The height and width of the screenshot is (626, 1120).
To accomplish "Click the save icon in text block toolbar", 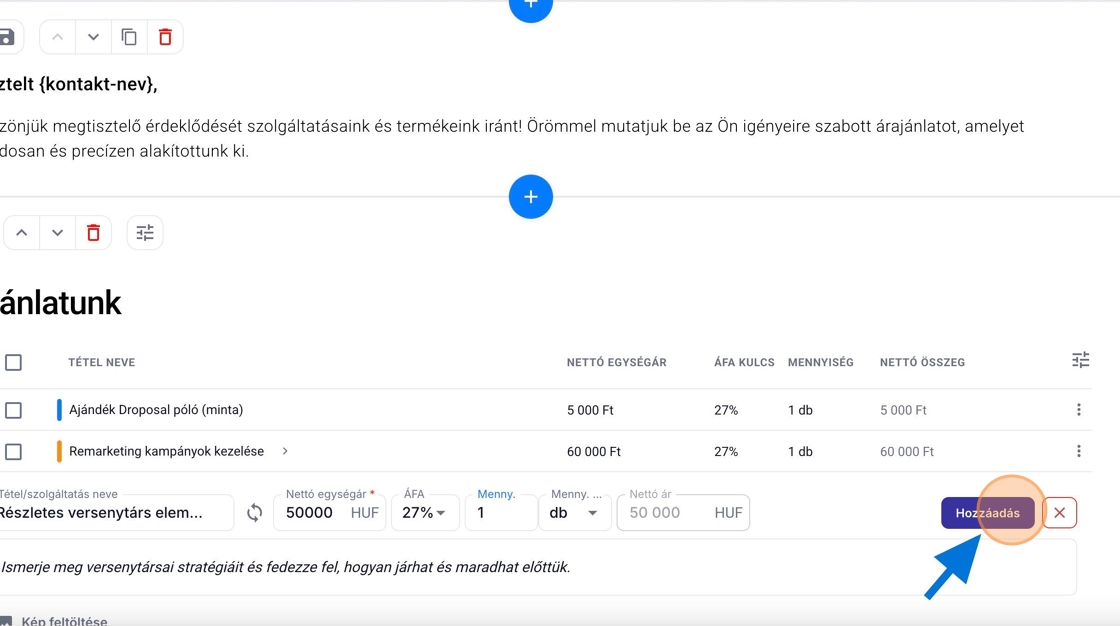I will pyautogui.click(x=7, y=37).
